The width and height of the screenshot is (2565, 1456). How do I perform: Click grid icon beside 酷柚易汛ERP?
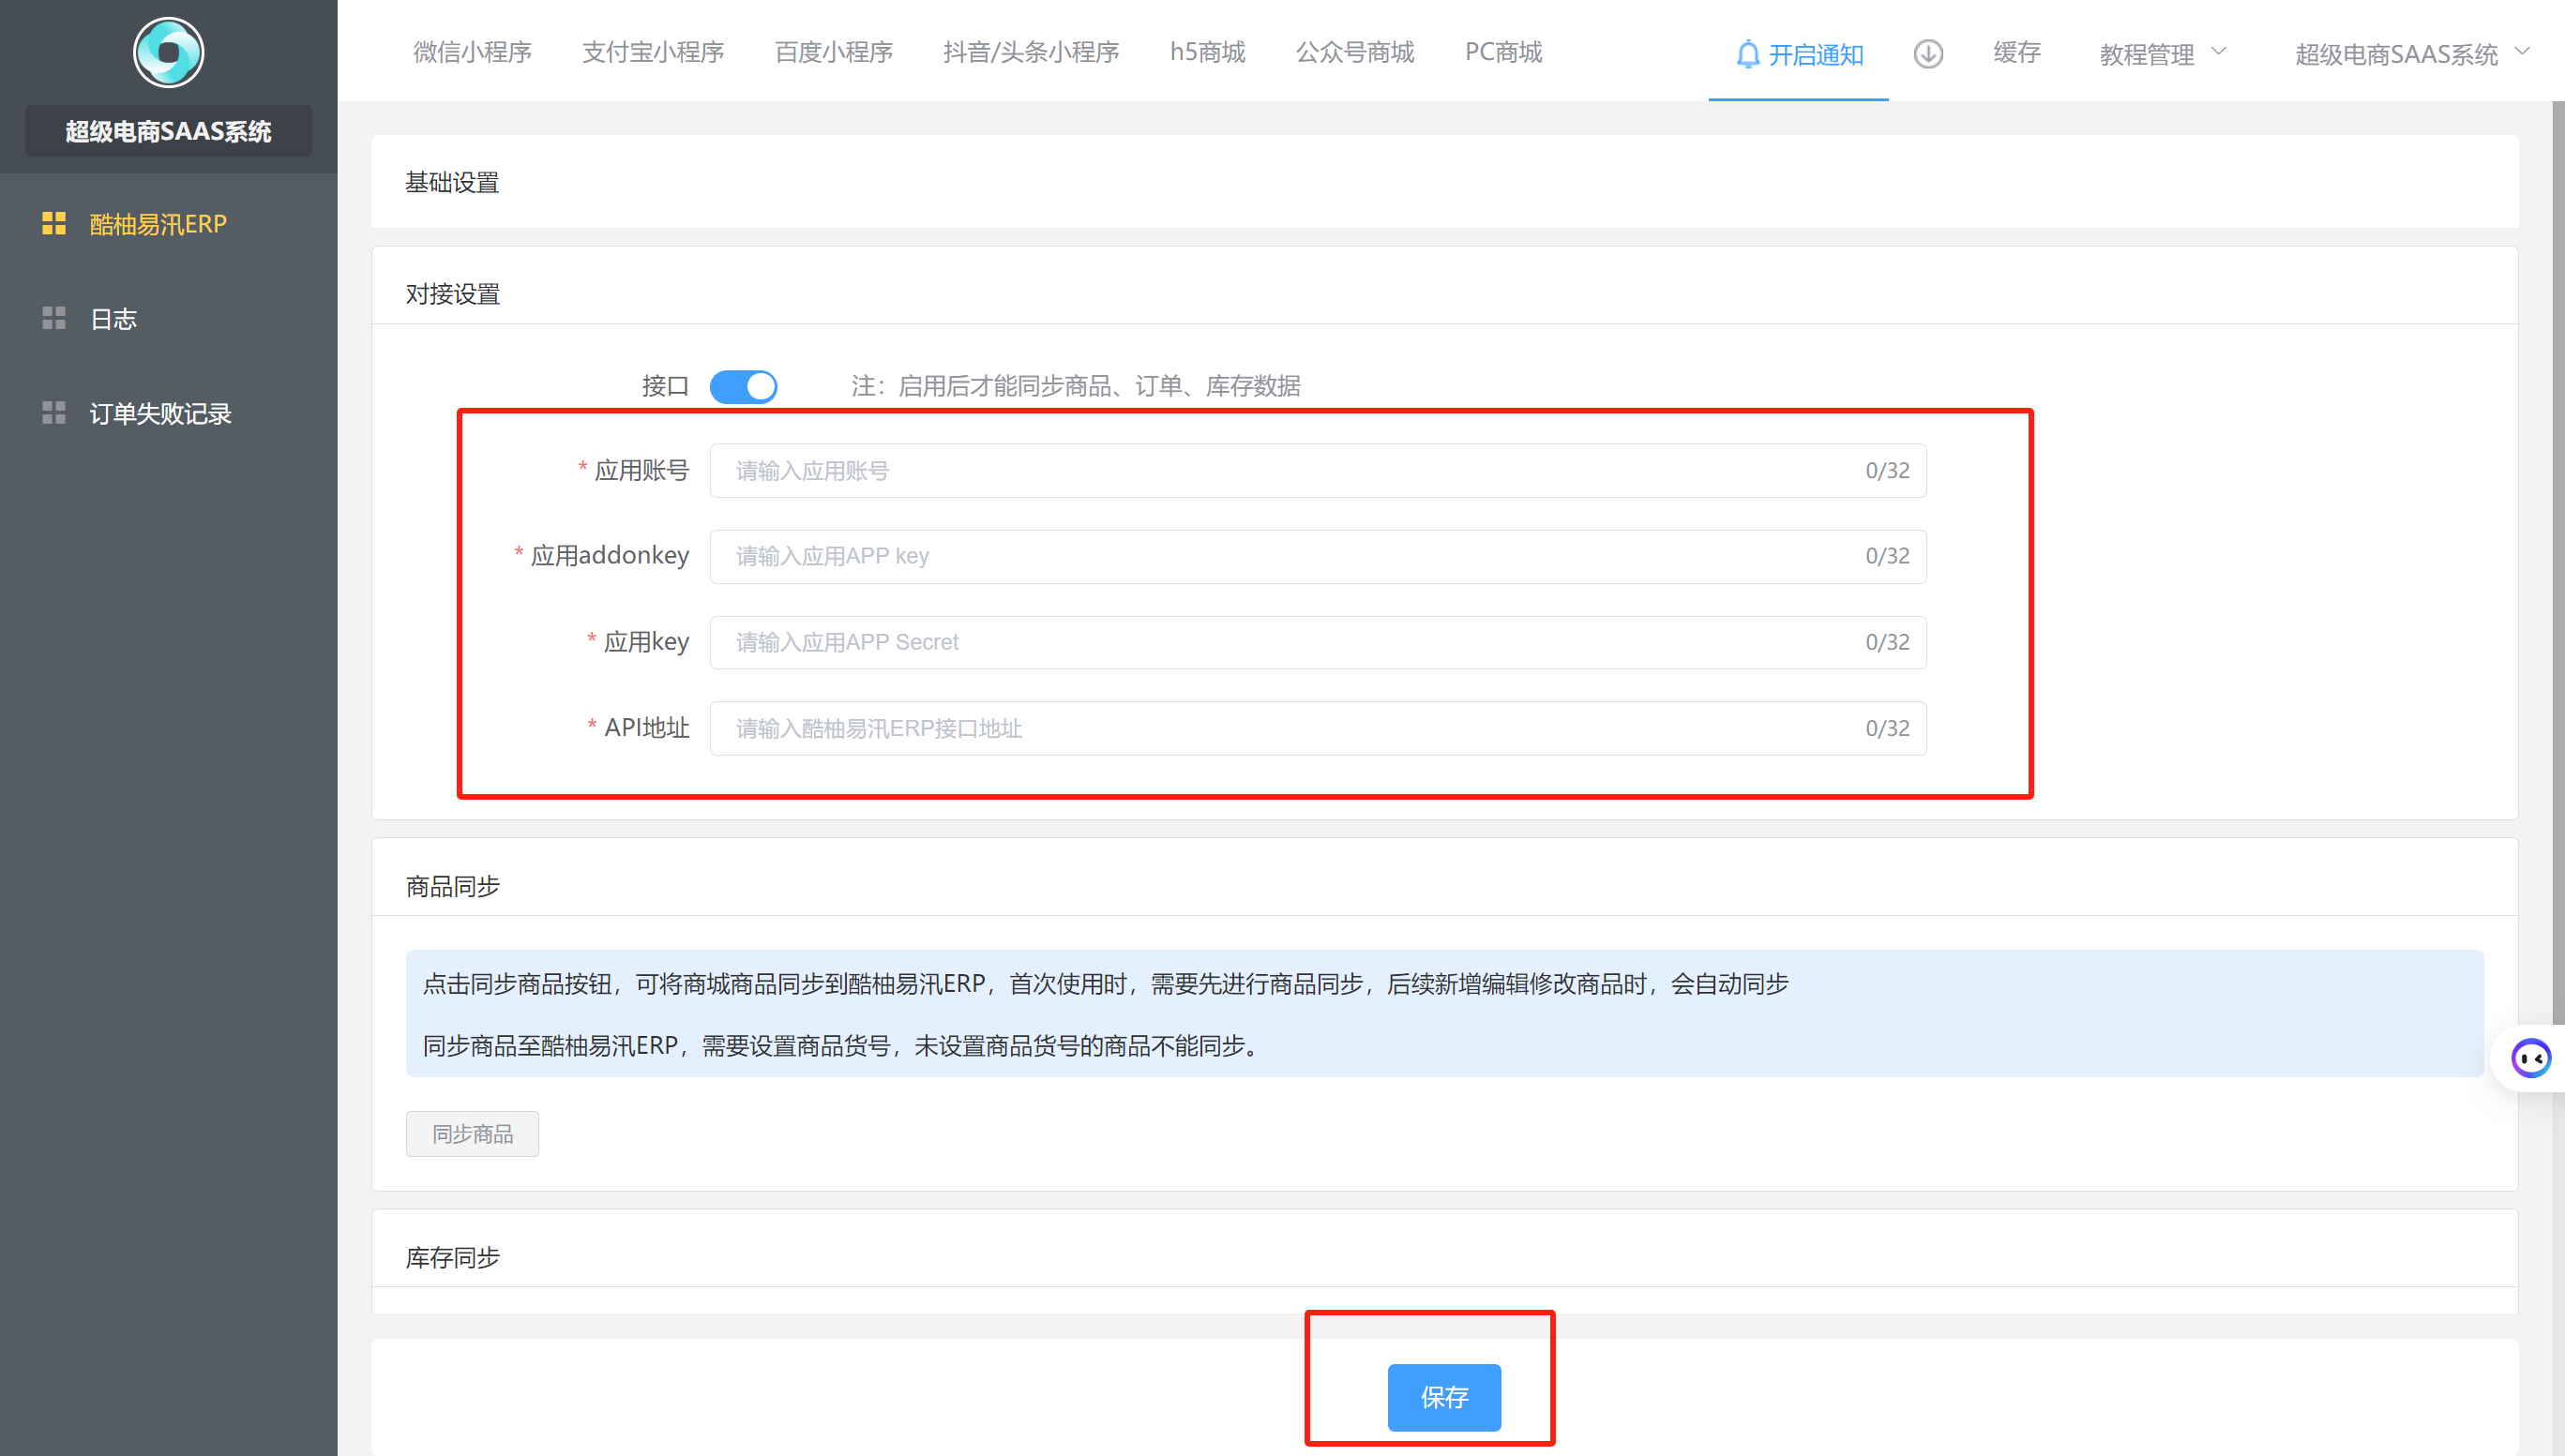54,223
